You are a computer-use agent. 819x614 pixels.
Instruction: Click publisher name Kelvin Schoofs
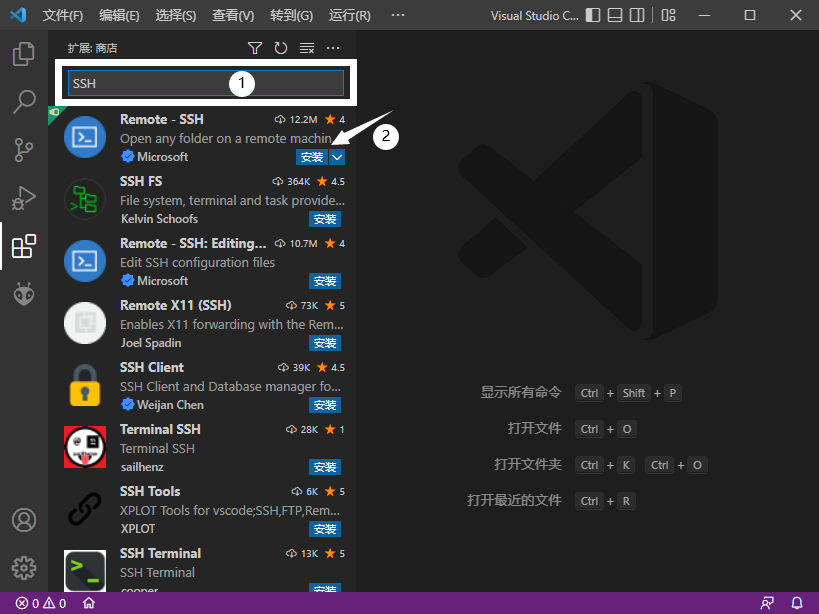159,219
